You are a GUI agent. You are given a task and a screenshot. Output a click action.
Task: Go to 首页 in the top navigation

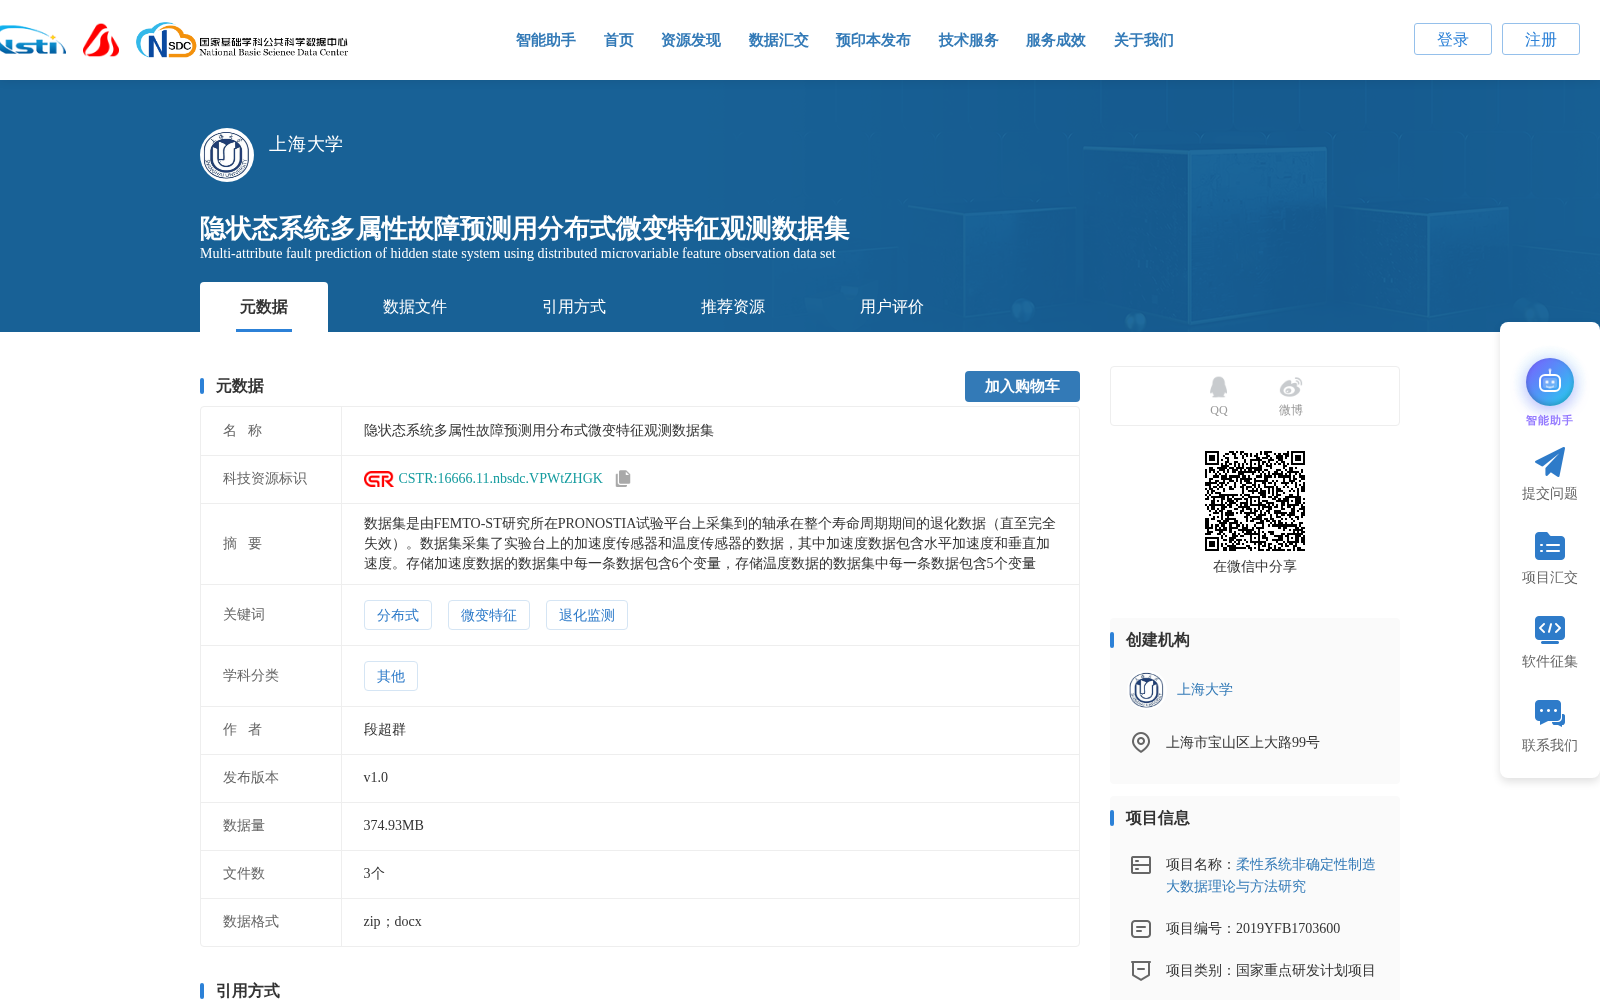point(619,40)
